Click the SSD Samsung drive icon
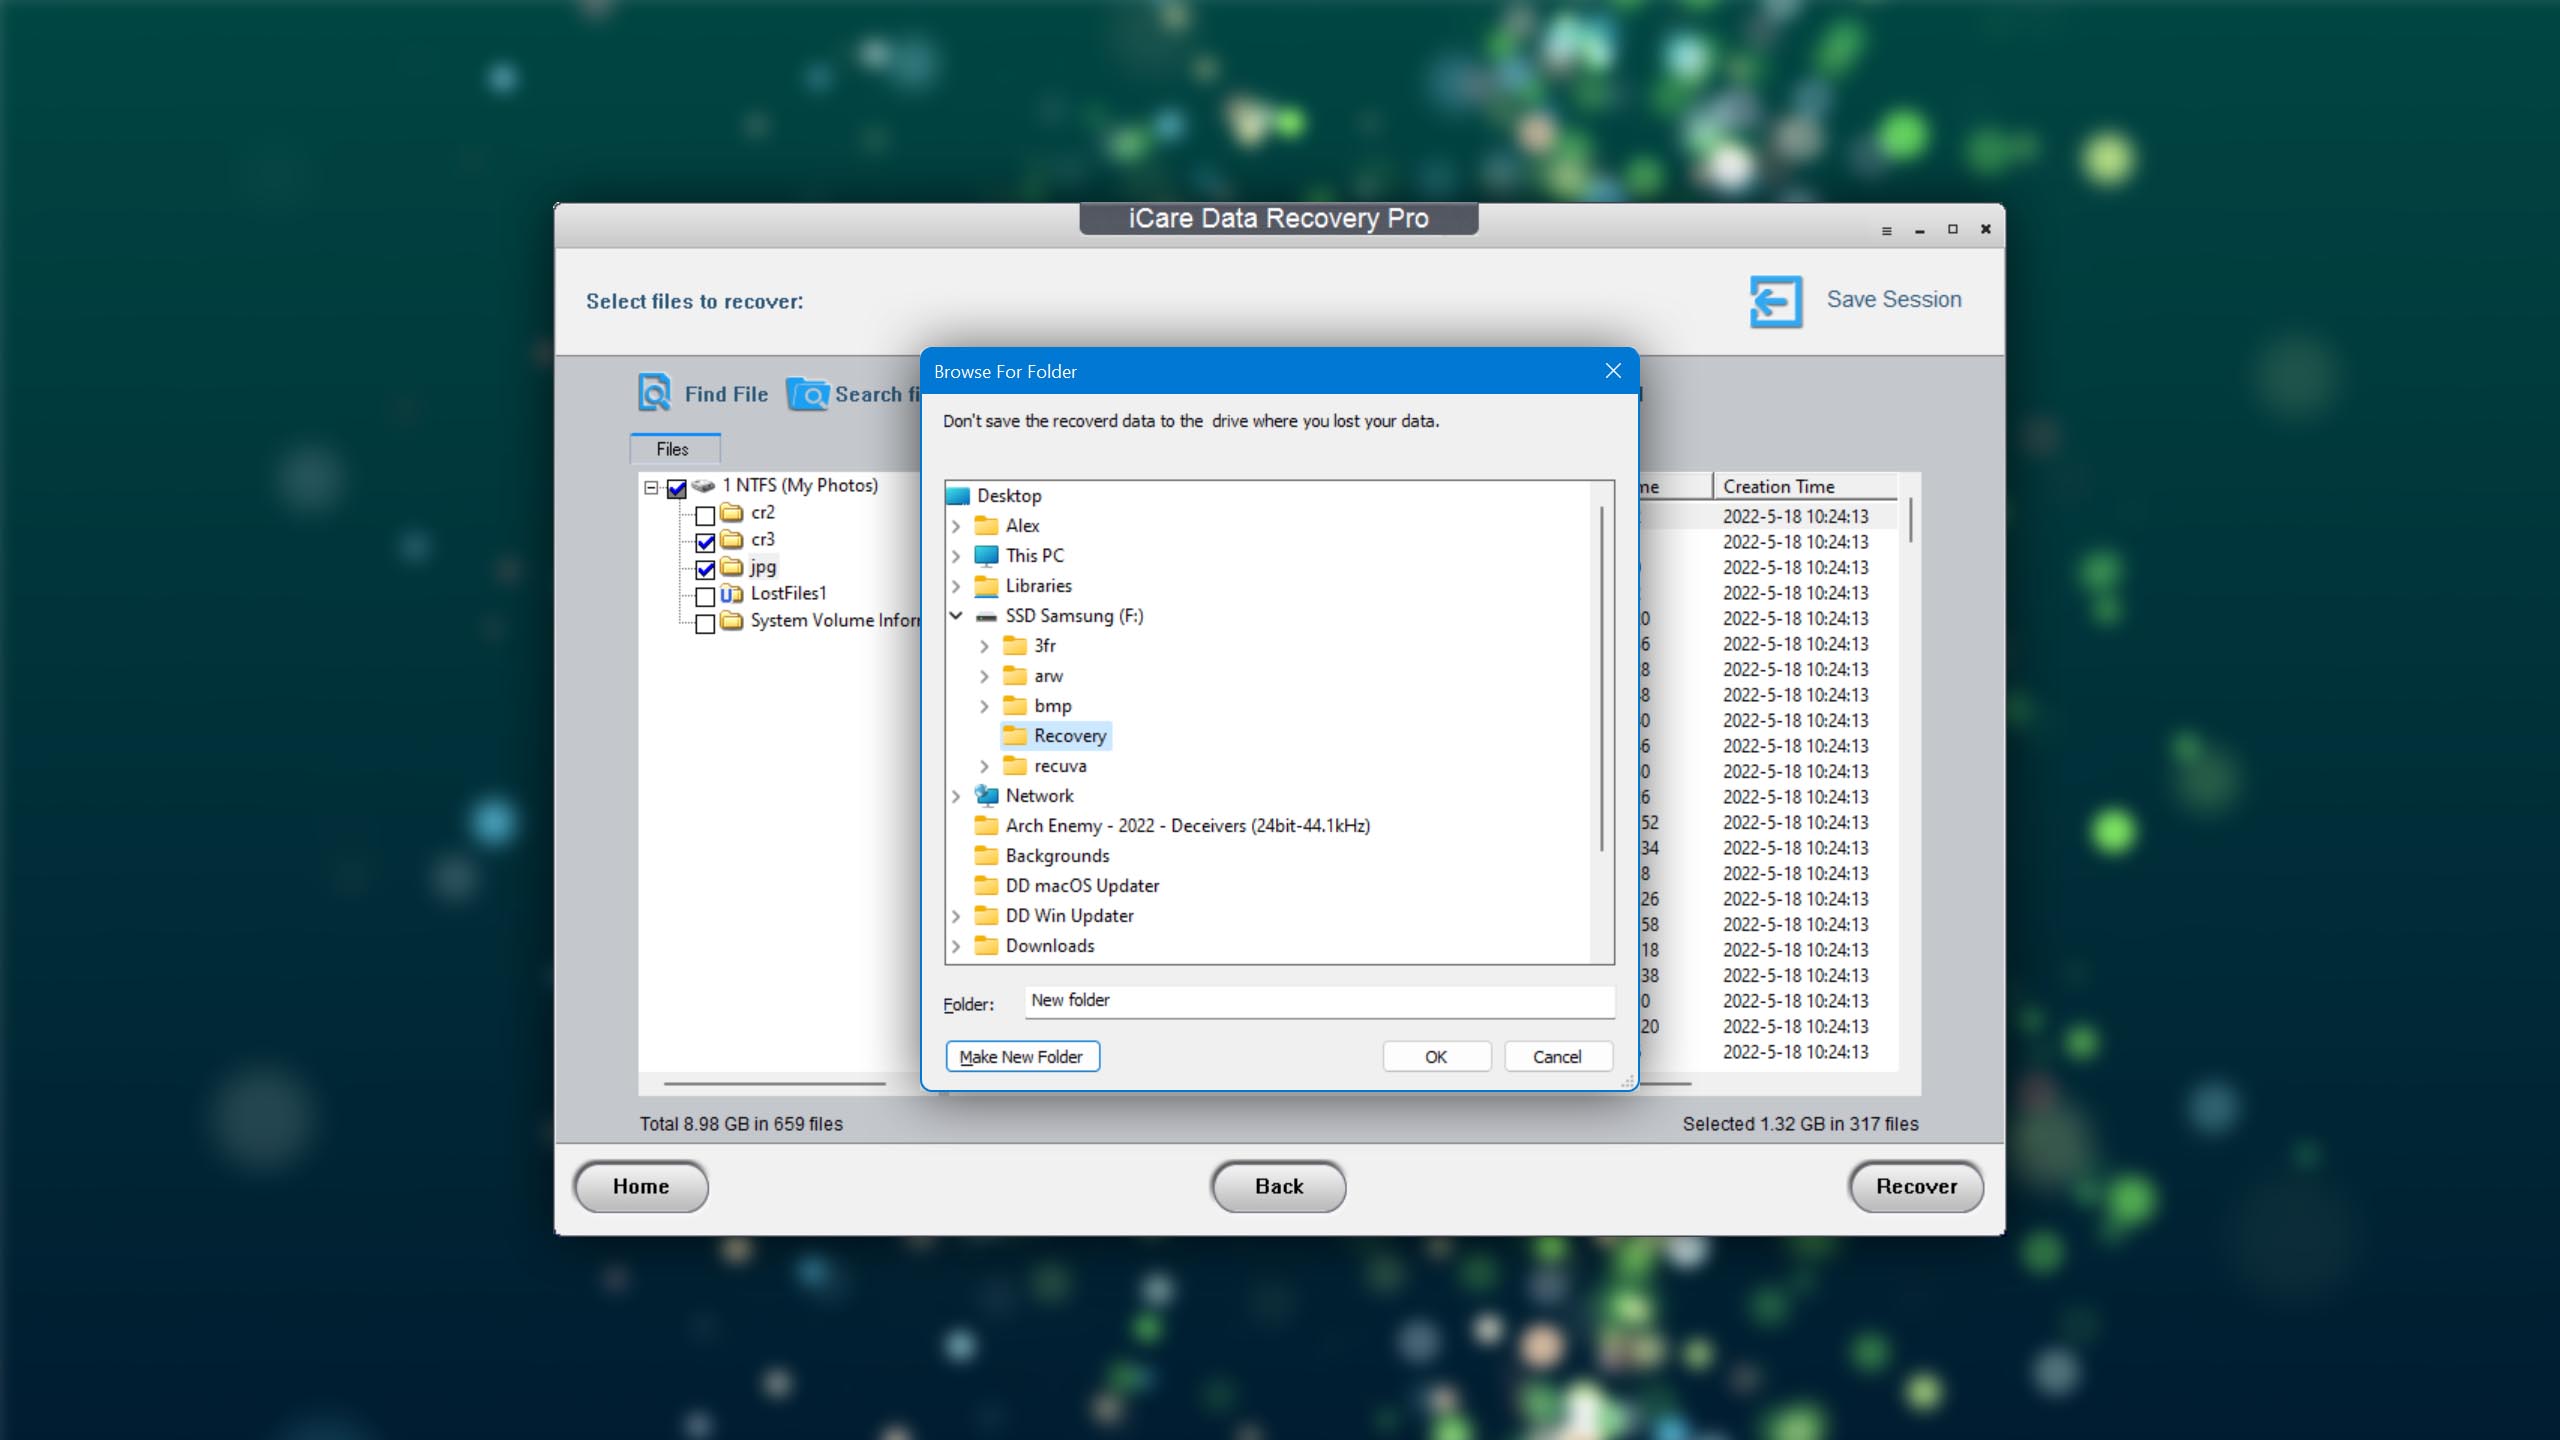 [x=986, y=616]
